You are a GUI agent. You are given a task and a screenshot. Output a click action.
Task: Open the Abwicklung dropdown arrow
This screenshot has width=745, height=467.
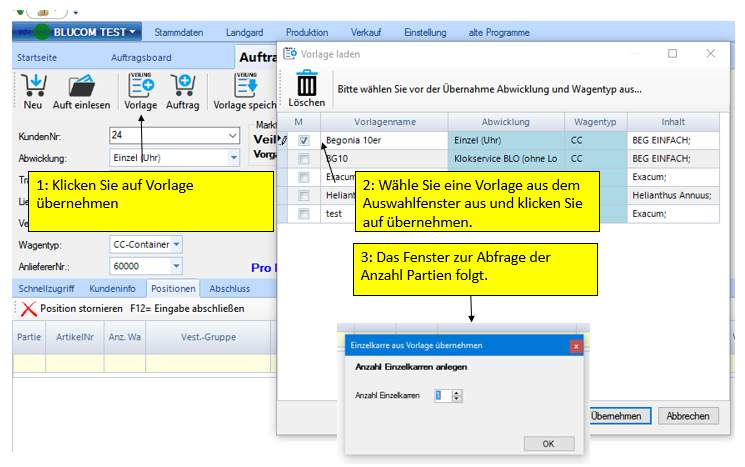pos(233,157)
